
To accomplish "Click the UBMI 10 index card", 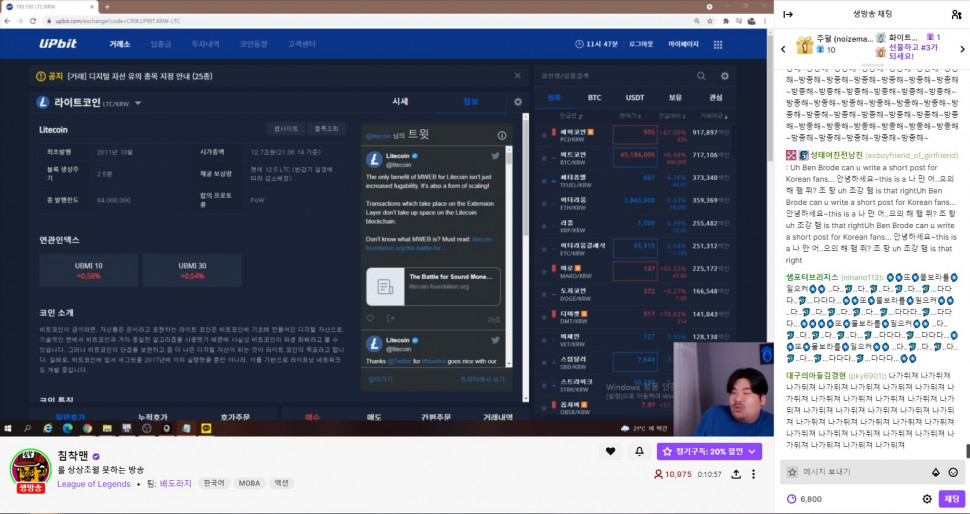I will 88,270.
